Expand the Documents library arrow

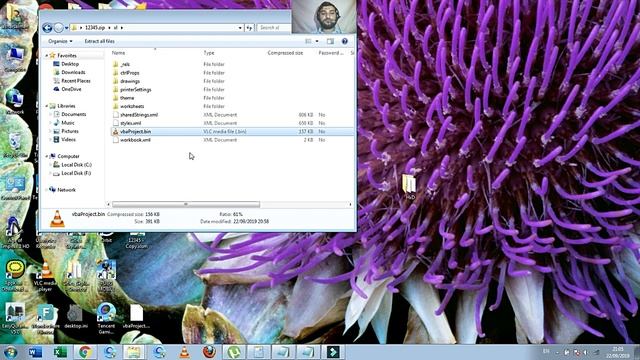coord(50,114)
